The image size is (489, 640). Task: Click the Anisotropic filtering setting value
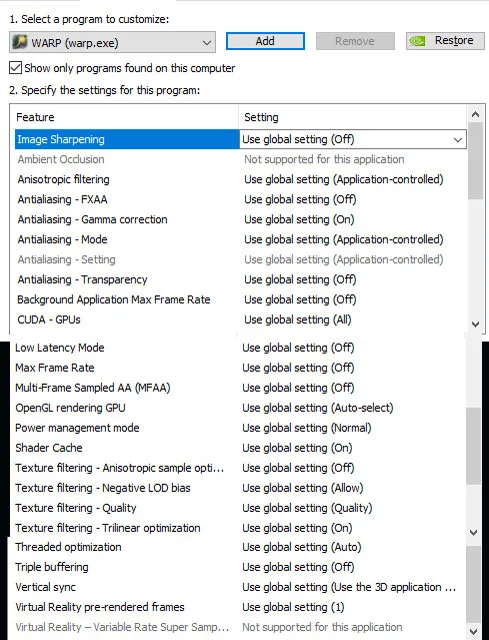[x=344, y=179]
